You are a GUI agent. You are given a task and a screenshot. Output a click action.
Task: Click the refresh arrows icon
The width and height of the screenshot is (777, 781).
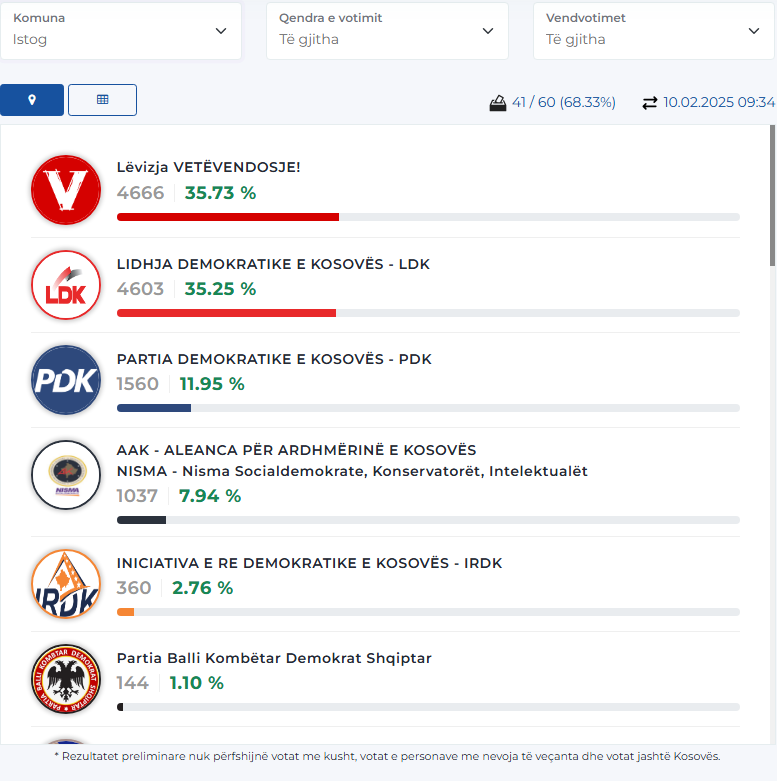click(649, 103)
